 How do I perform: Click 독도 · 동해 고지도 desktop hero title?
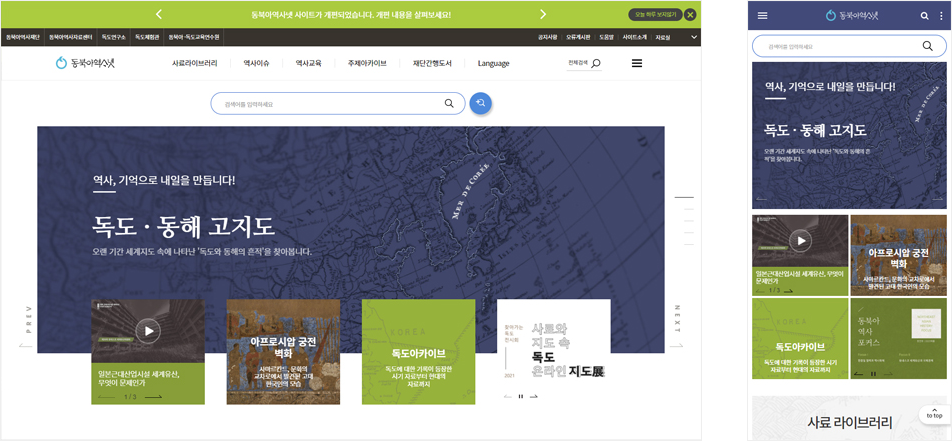pyautogui.click(x=183, y=226)
